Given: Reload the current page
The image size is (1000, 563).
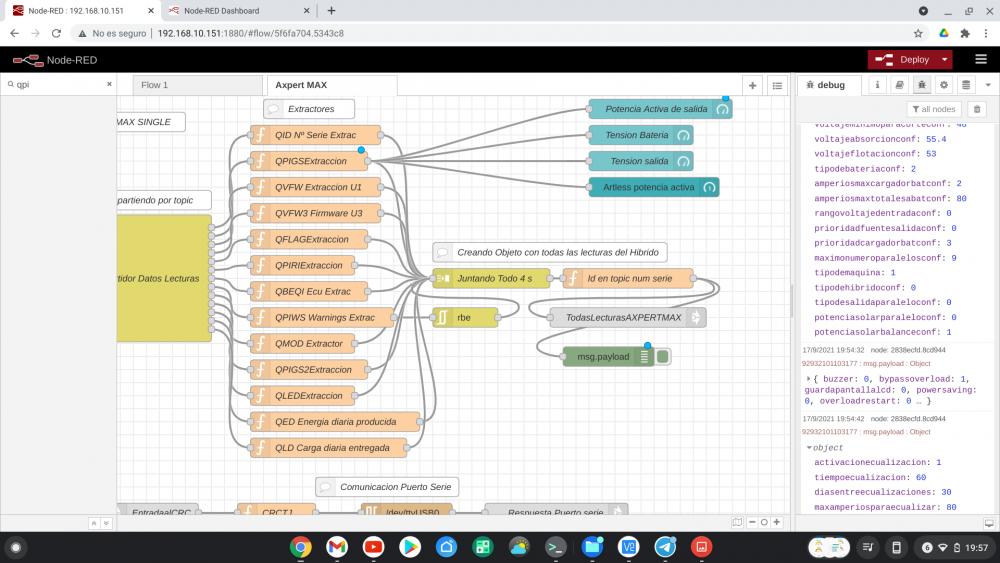Looking at the screenshot, I should pos(56,33).
